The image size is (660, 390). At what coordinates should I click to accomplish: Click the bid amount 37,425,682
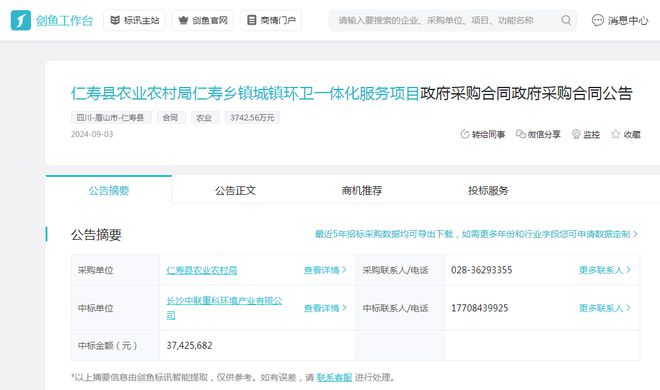point(189,345)
